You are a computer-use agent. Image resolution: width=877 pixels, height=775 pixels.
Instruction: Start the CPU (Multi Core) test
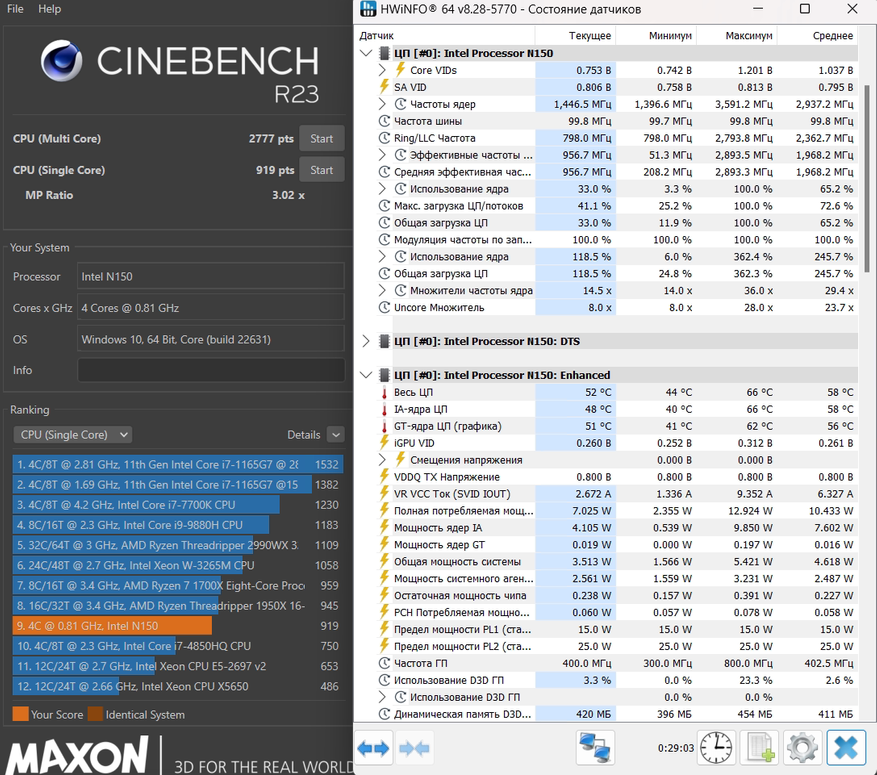pyautogui.click(x=322, y=139)
